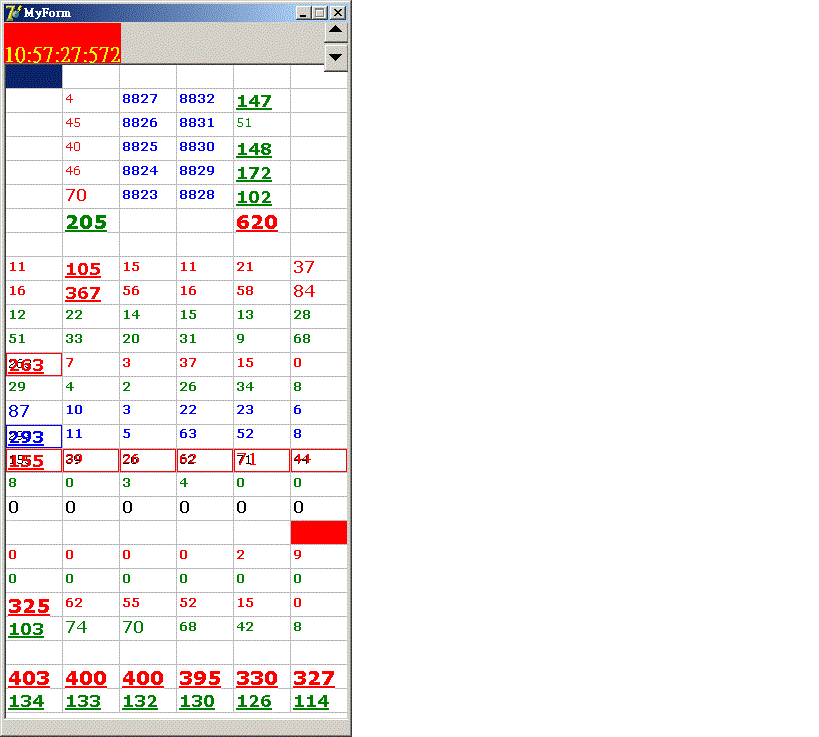The height and width of the screenshot is (737, 819).
Task: Select the large red 327 value
Action: pyautogui.click(x=314, y=678)
